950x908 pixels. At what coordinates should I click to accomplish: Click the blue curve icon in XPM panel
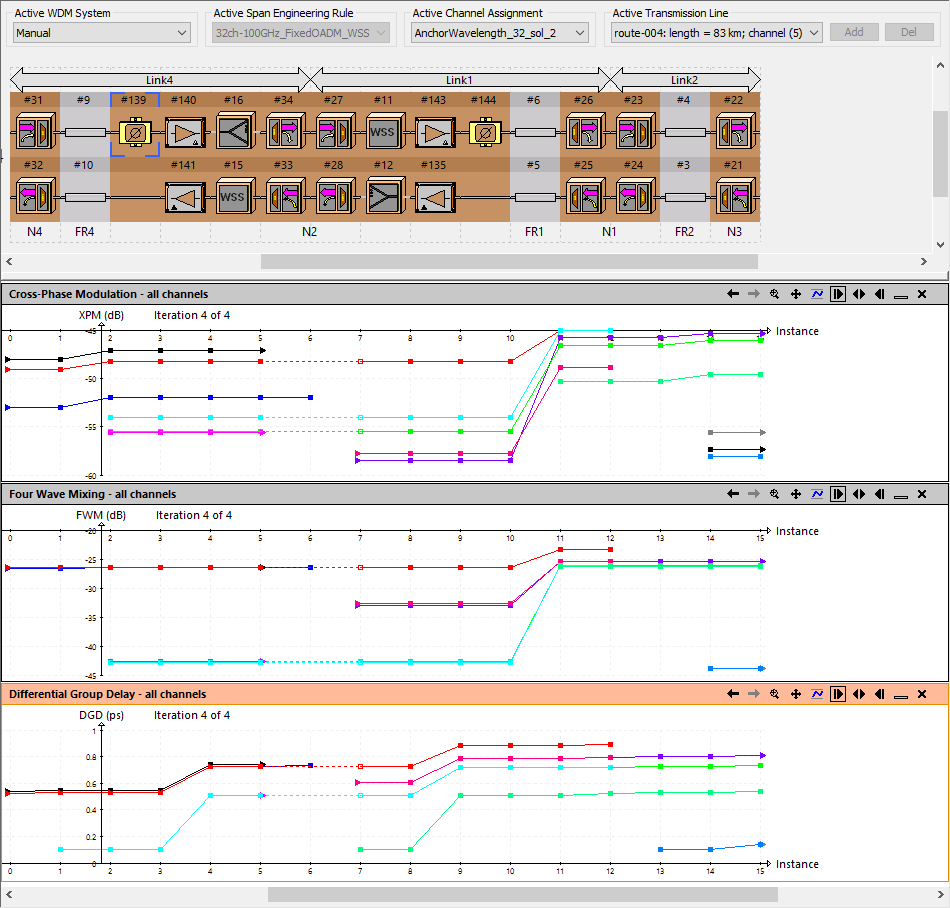(817, 294)
